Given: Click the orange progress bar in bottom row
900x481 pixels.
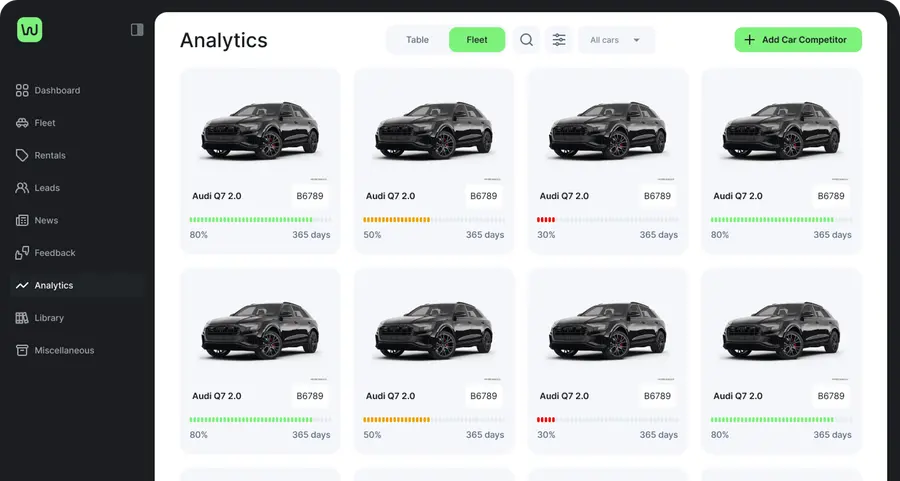Looking at the screenshot, I should point(433,420).
